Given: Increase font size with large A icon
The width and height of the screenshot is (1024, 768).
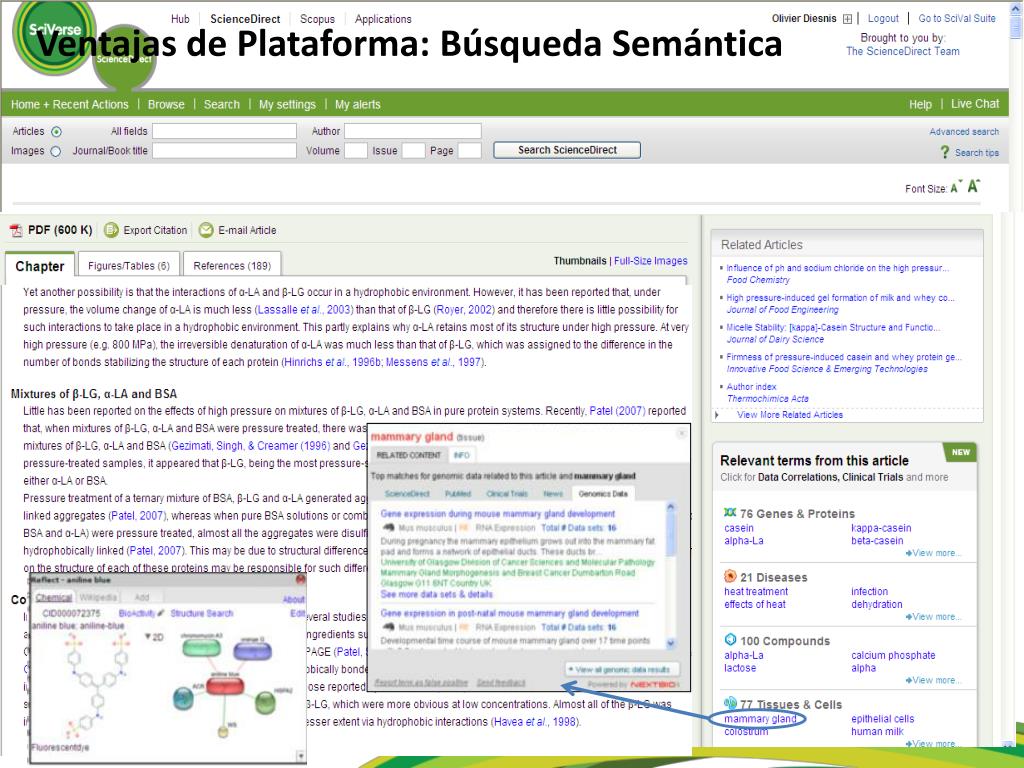Looking at the screenshot, I should point(973,186).
